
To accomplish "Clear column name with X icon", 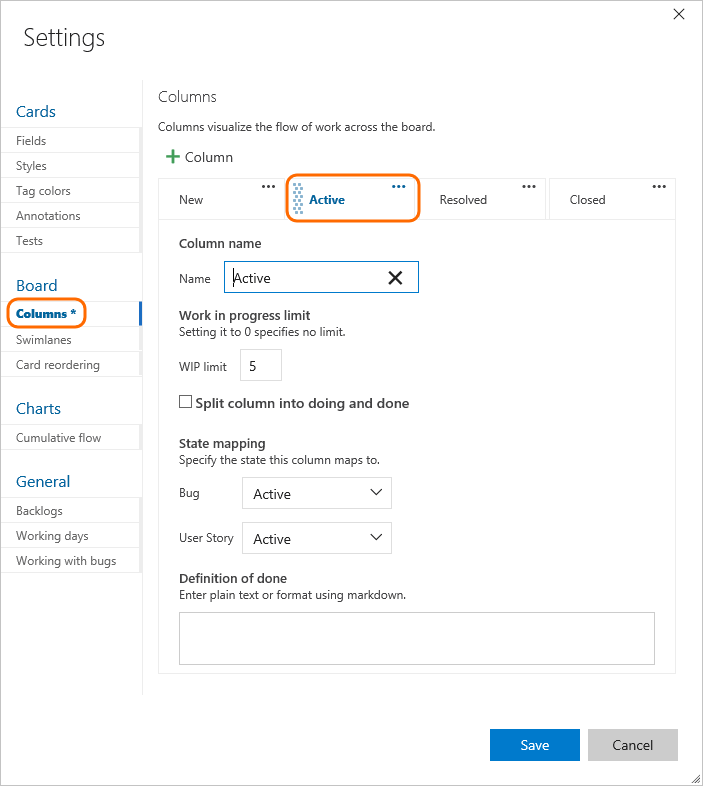I will [x=395, y=278].
